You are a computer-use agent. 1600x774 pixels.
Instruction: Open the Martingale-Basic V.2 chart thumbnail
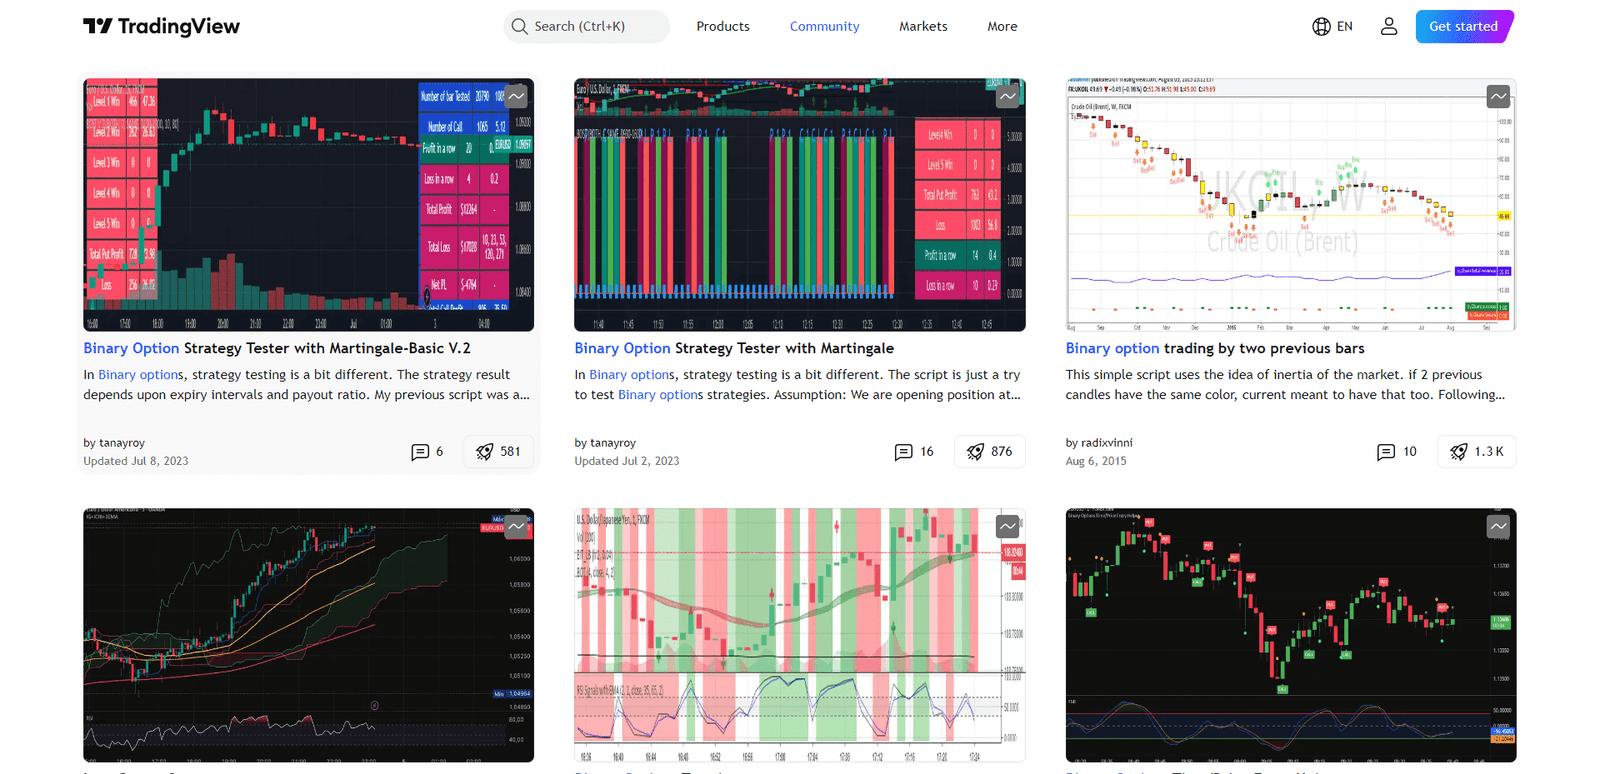(308, 205)
